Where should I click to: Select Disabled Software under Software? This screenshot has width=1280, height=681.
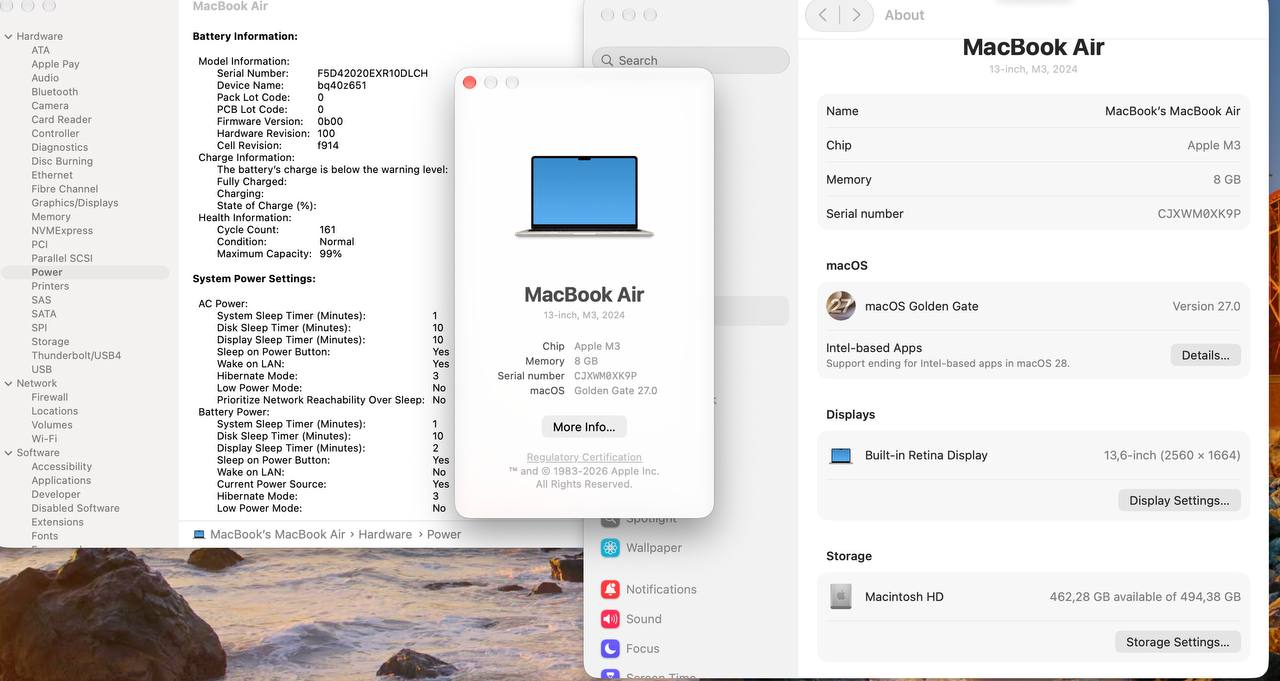75,508
